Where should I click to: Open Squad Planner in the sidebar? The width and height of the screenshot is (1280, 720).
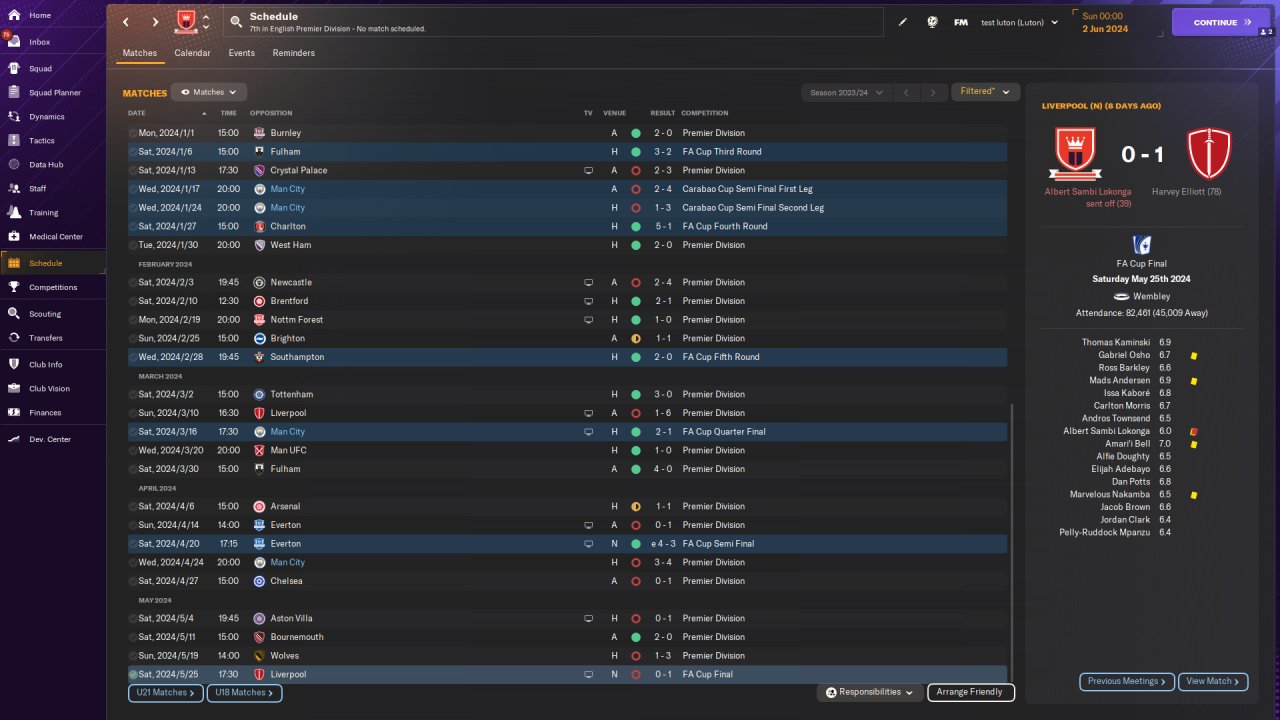[55, 92]
